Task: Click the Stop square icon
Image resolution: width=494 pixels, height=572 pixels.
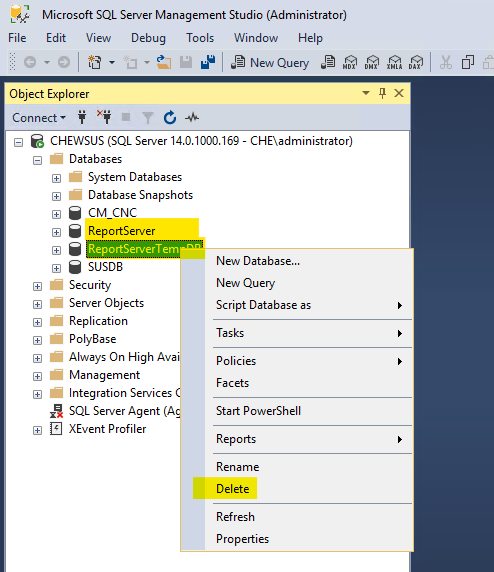Action: pyautogui.click(x=126, y=117)
